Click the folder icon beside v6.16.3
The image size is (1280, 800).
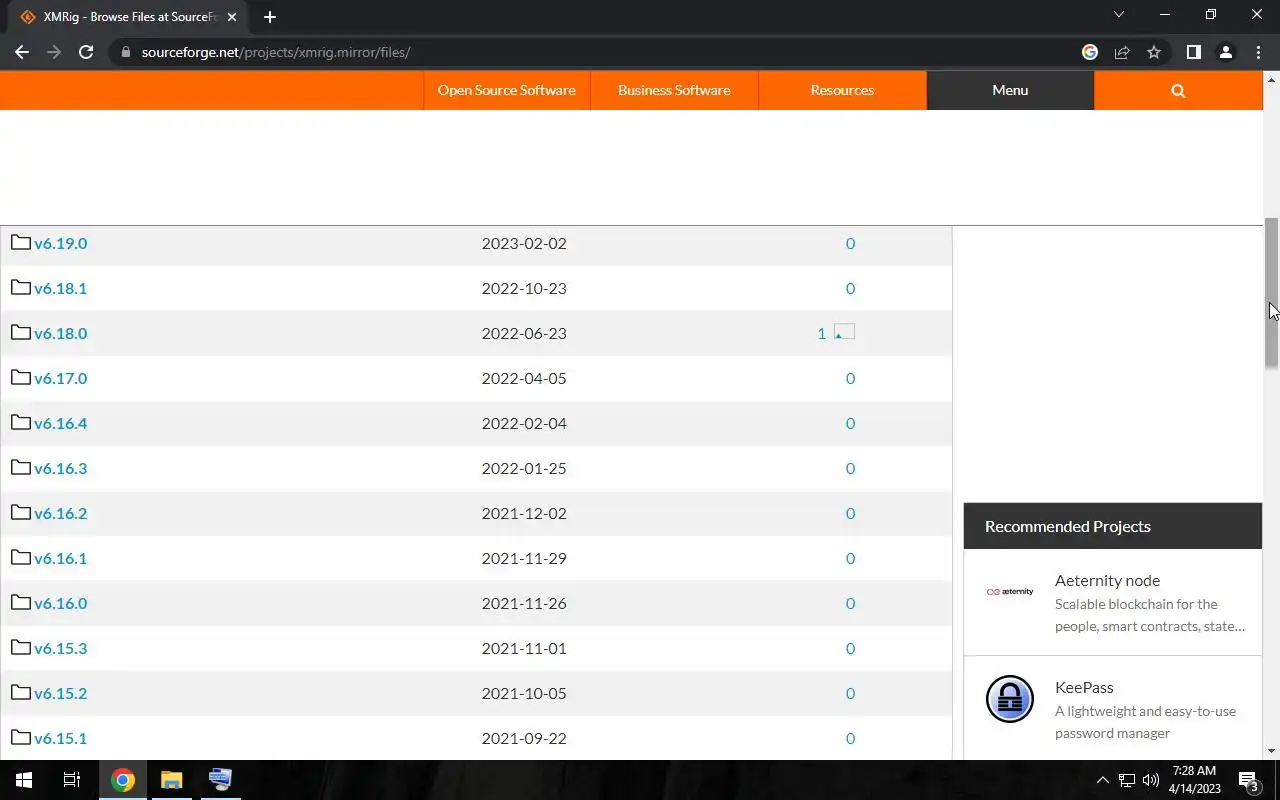coord(21,467)
